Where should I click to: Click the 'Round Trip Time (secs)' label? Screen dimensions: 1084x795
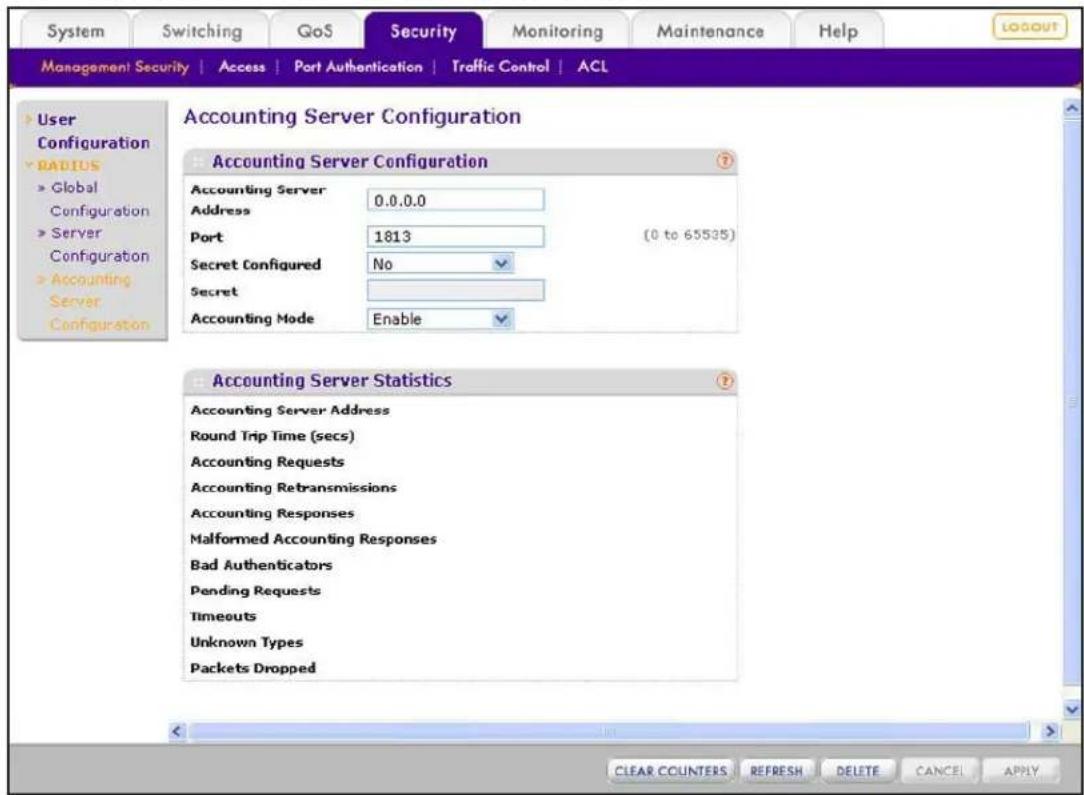pos(272,436)
